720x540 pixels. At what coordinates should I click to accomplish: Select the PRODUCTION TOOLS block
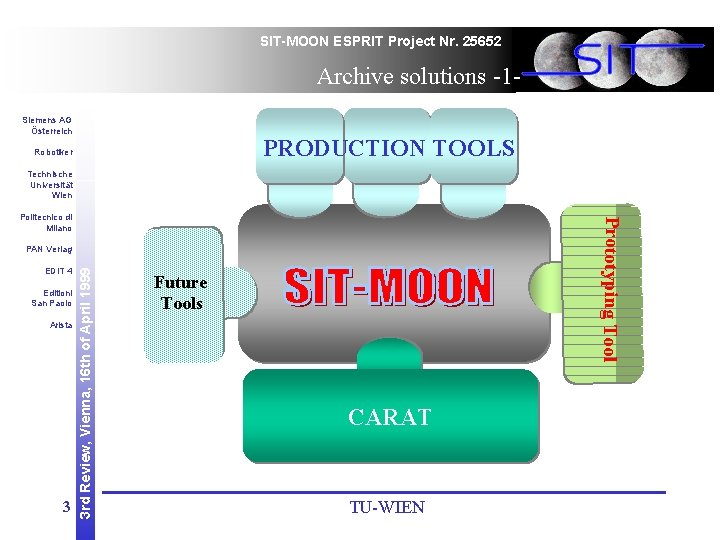(387, 147)
